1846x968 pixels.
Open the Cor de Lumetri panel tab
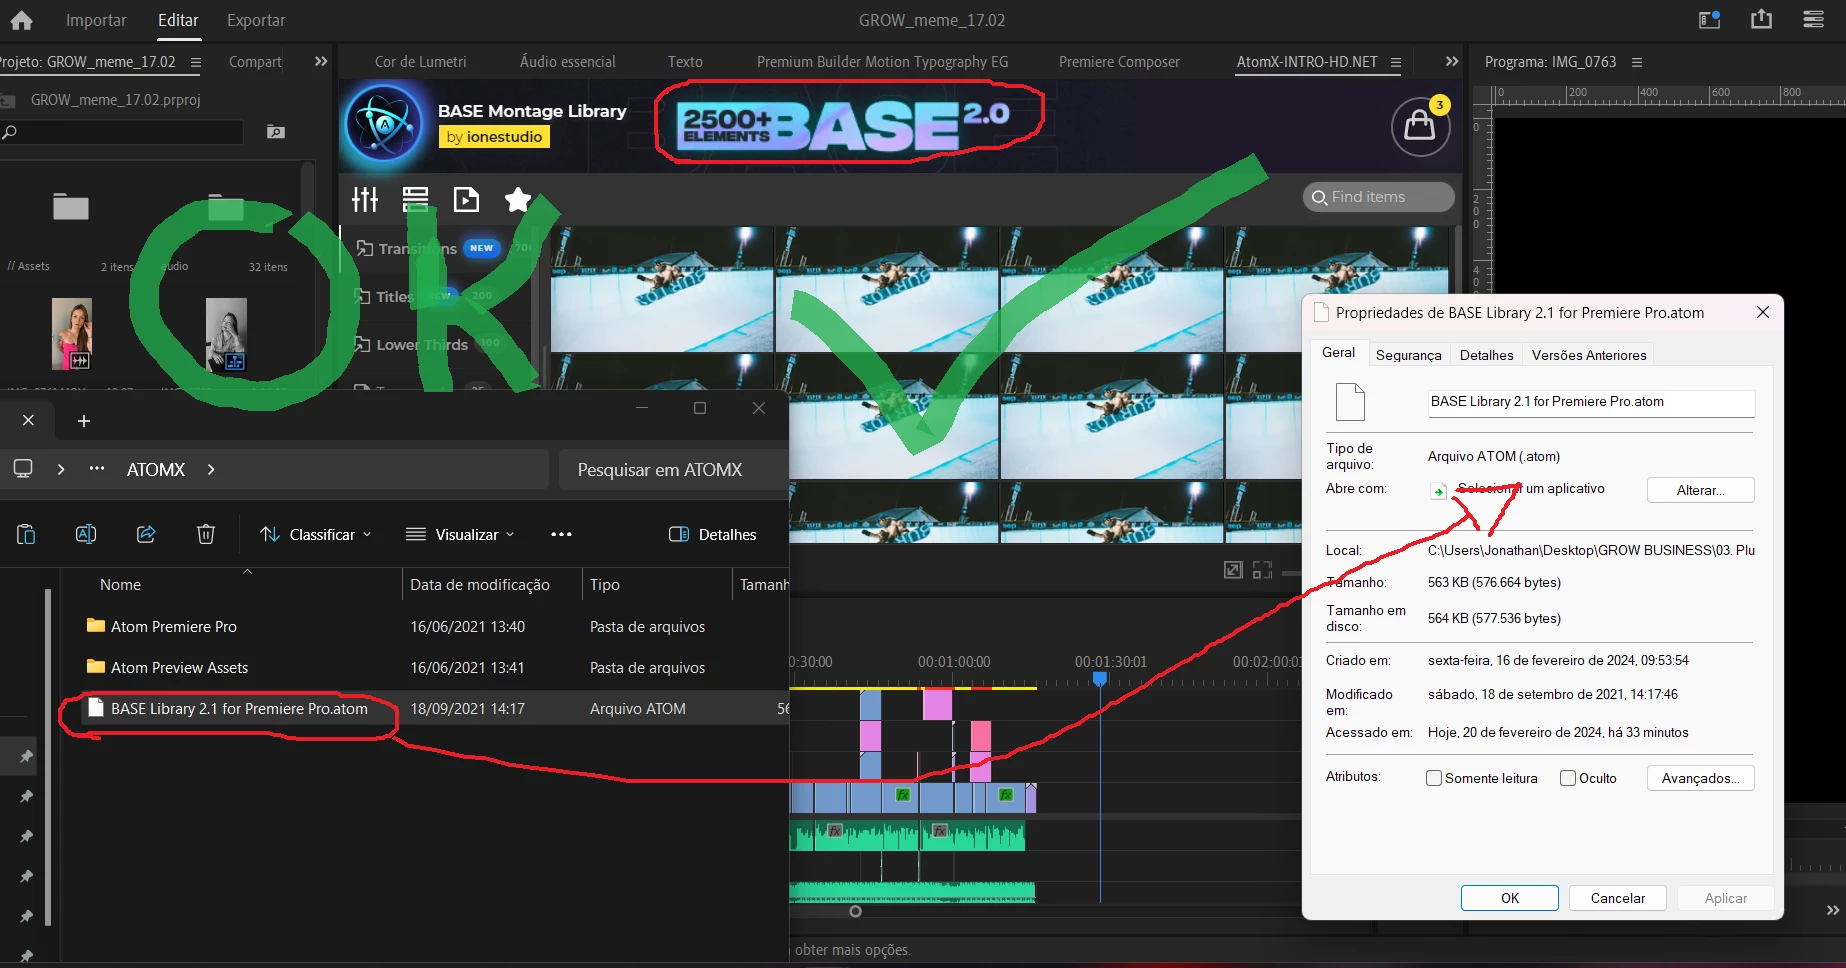[x=420, y=62]
